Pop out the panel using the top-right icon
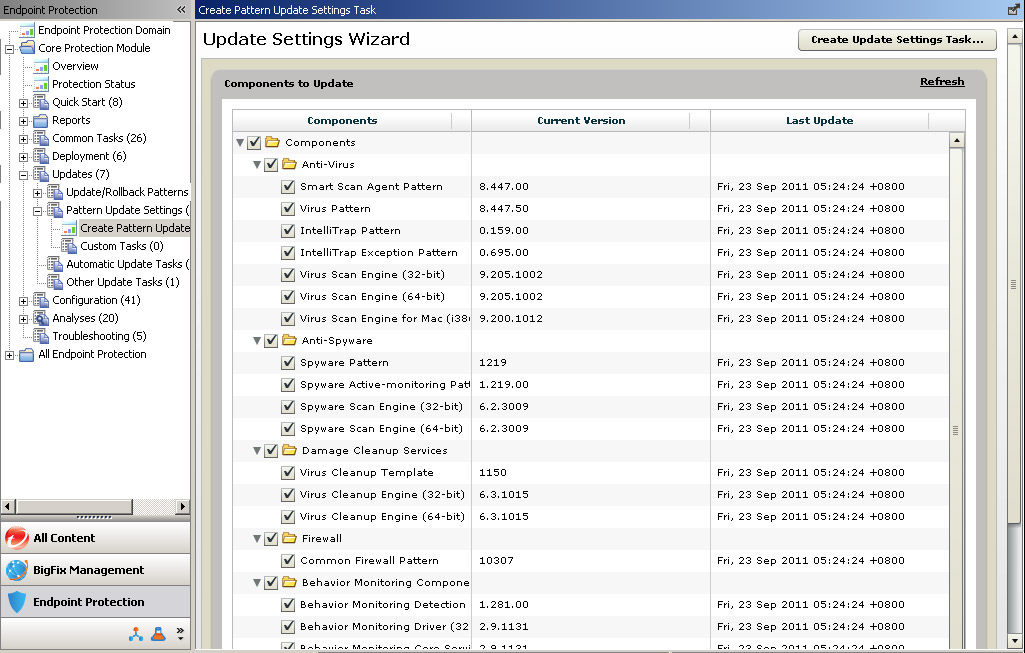This screenshot has width=1025, height=653. [x=1013, y=9]
